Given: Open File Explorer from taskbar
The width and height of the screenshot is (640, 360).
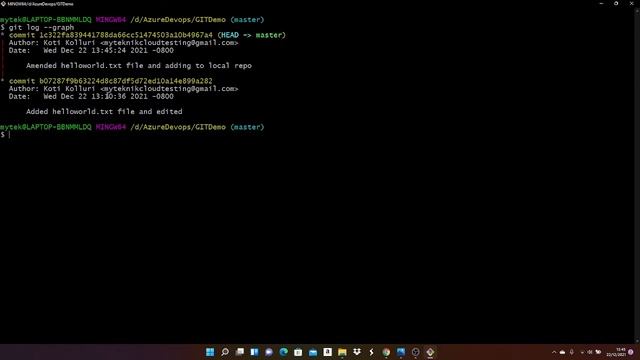Looking at the screenshot, I should point(342,352).
